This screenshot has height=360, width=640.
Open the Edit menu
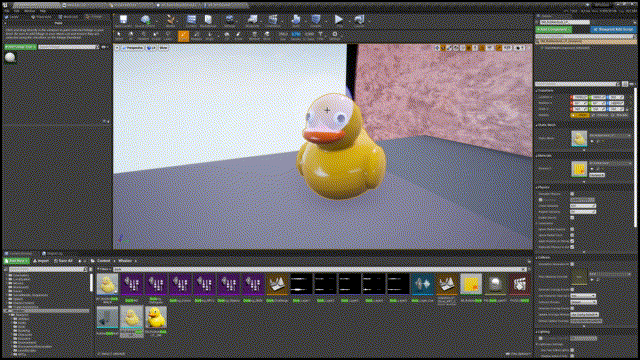(16, 11)
